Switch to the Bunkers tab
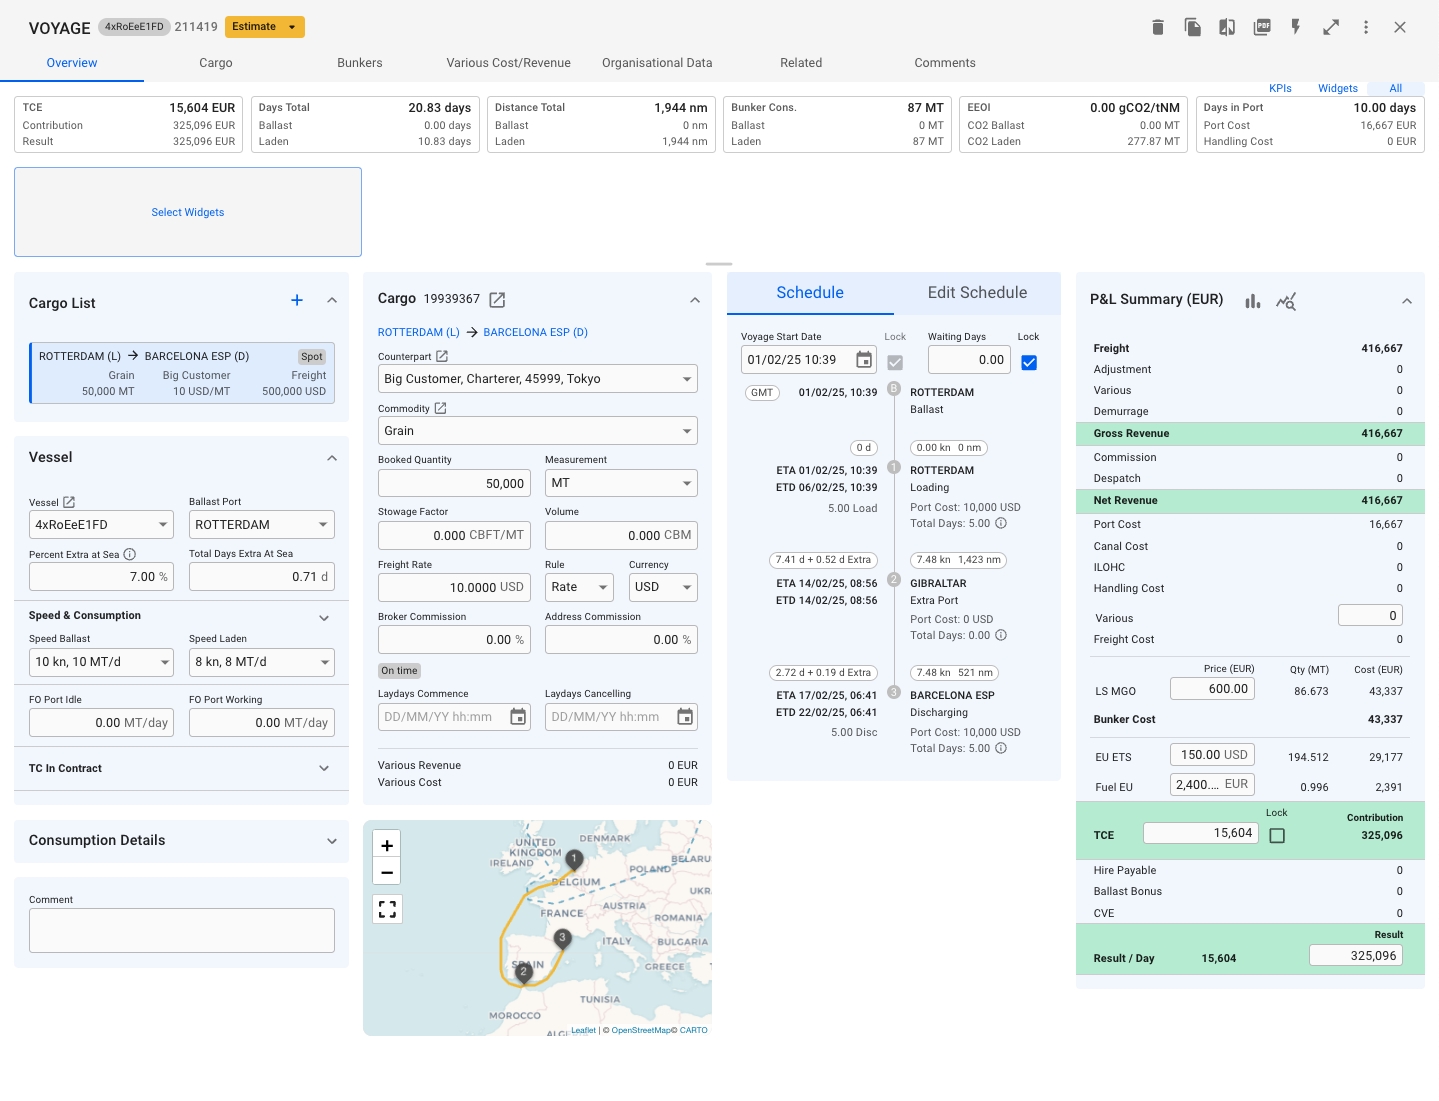This screenshot has height=1101, width=1439. tap(359, 63)
